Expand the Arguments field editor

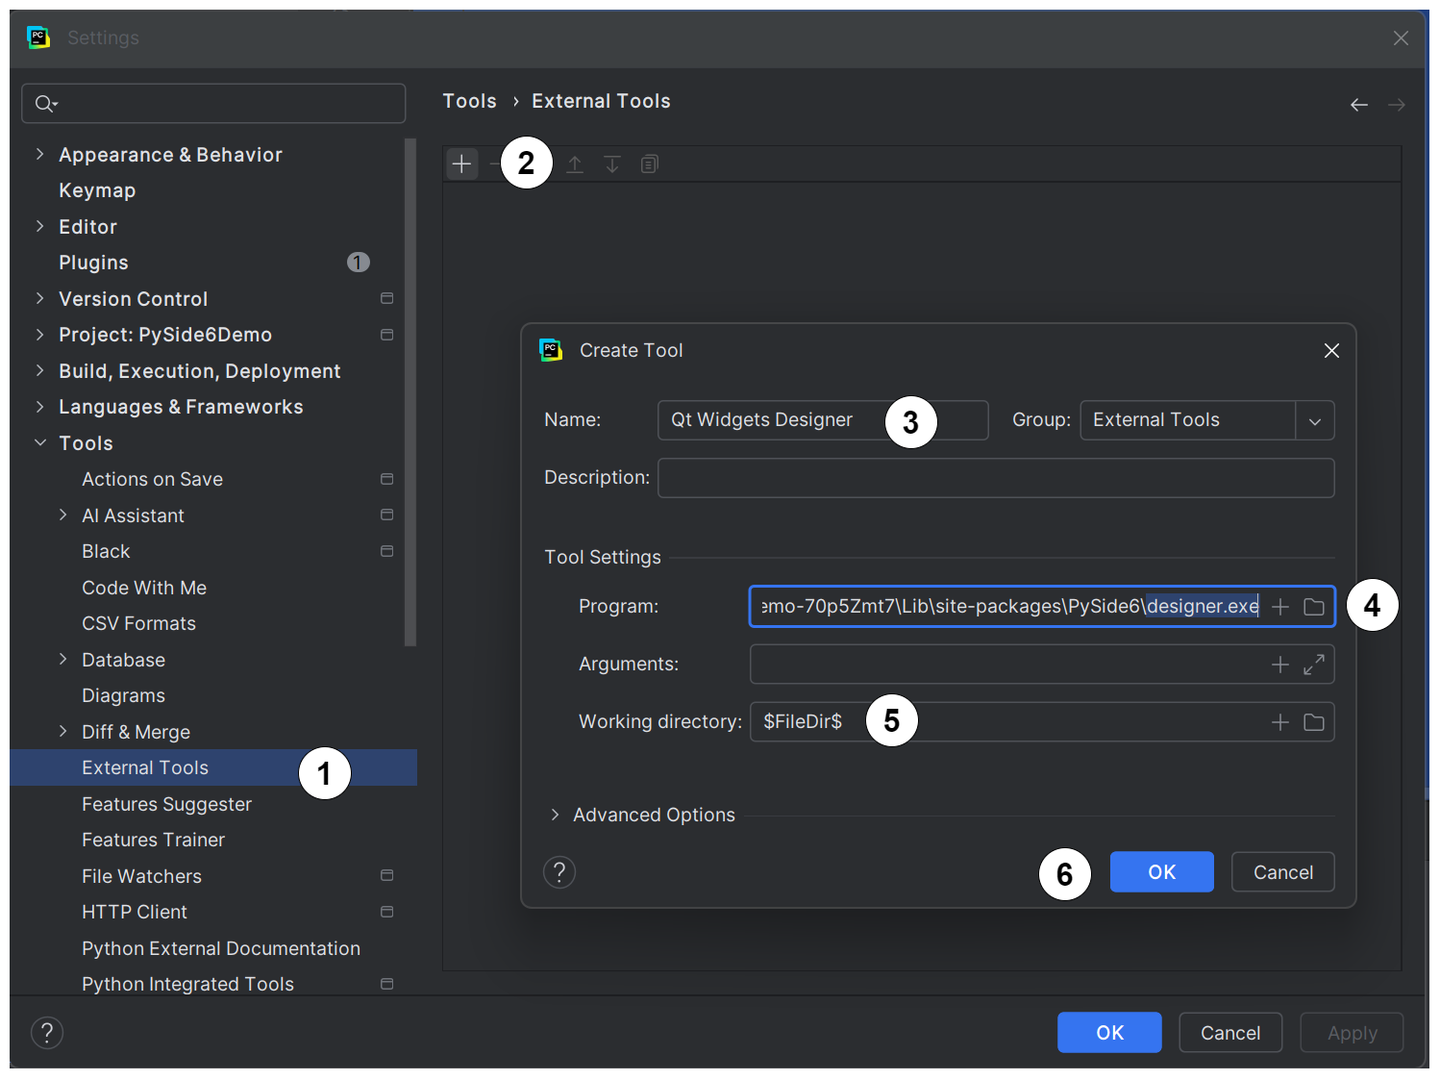[1314, 664]
